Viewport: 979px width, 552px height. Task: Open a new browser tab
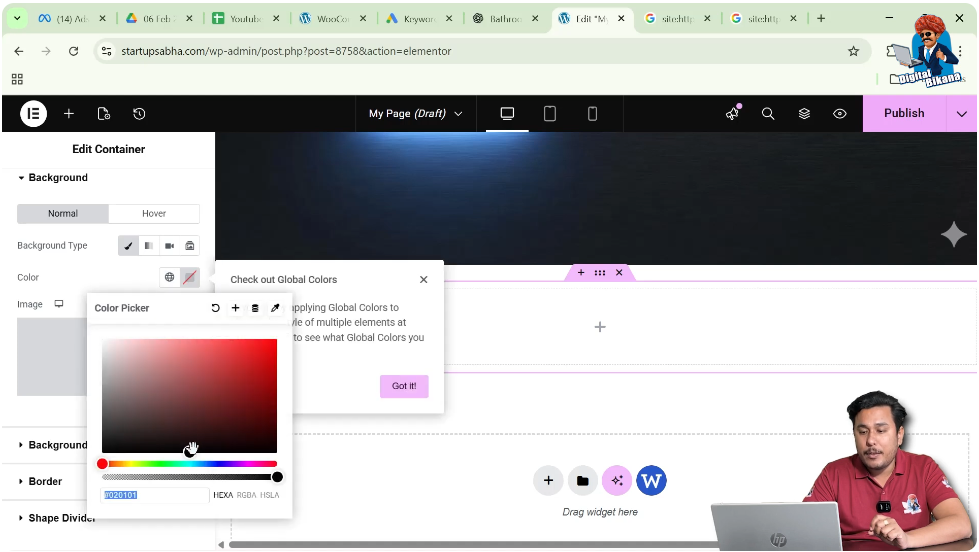point(821,18)
